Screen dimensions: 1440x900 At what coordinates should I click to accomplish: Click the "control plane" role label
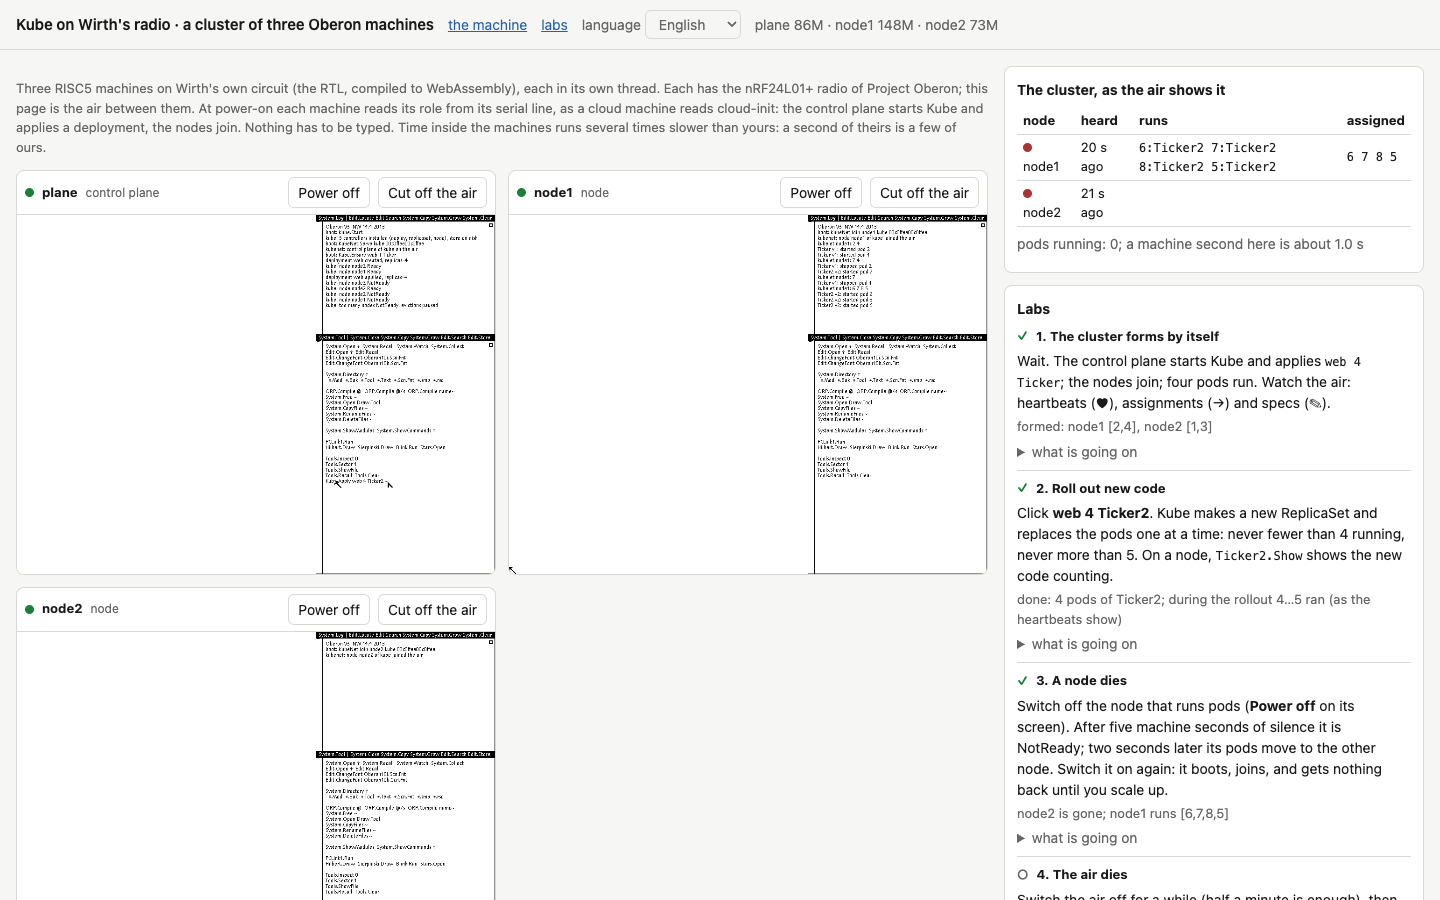tap(122, 193)
